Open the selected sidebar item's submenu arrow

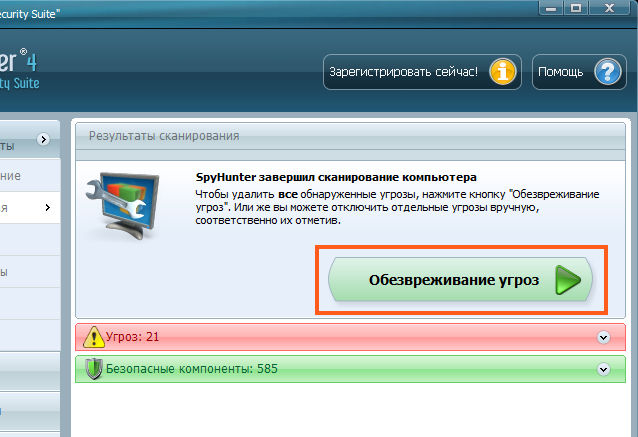(x=48, y=208)
